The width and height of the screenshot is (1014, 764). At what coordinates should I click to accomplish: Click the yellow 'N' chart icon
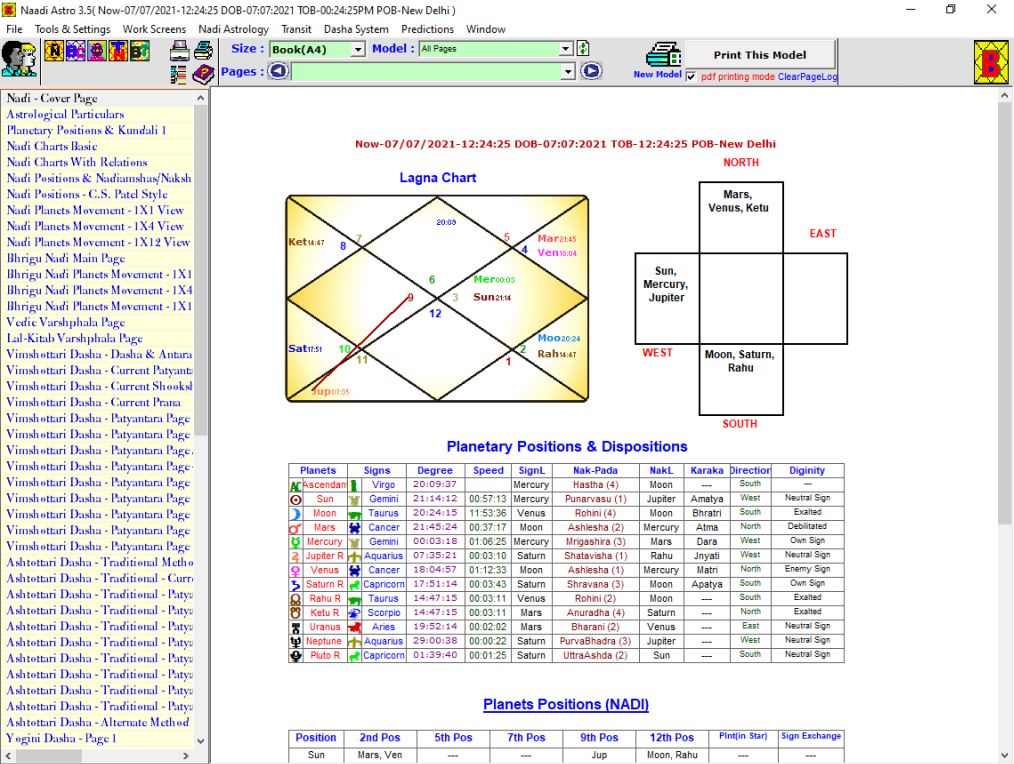54,50
